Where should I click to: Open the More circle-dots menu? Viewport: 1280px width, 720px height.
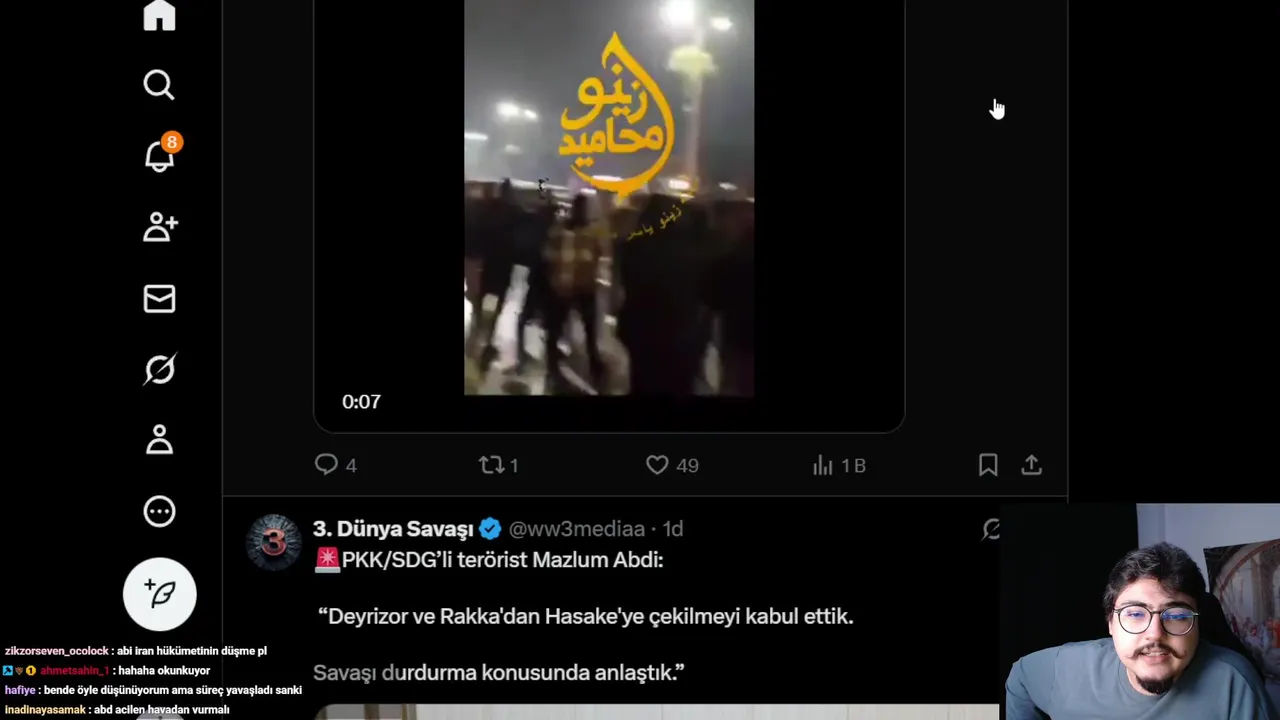point(159,512)
